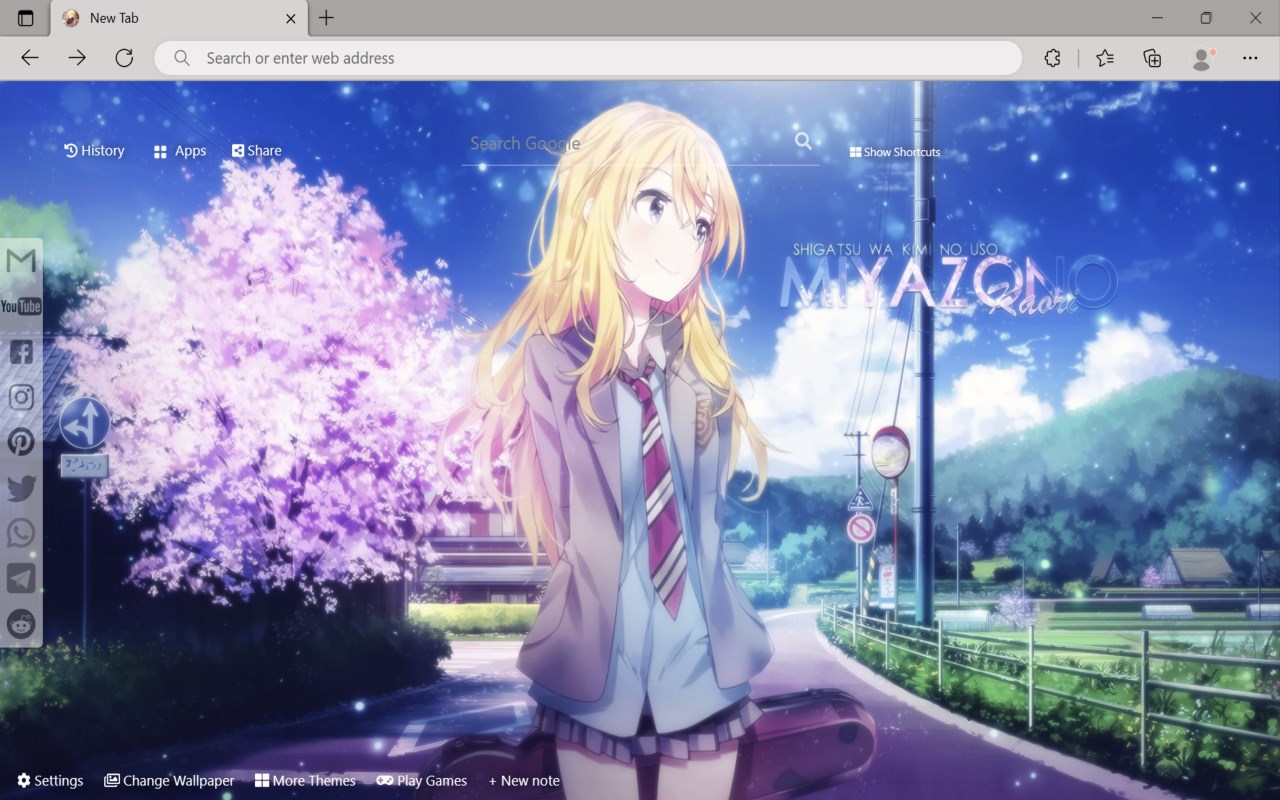Click Change Wallpaper
The image size is (1280, 800).
coord(169,781)
